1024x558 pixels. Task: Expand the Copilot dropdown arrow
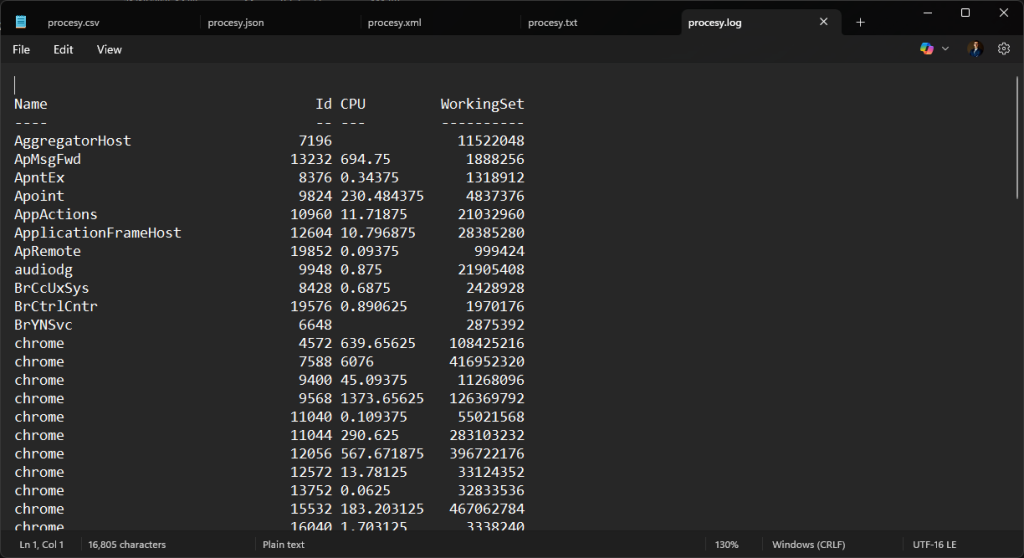pyautogui.click(x=946, y=49)
